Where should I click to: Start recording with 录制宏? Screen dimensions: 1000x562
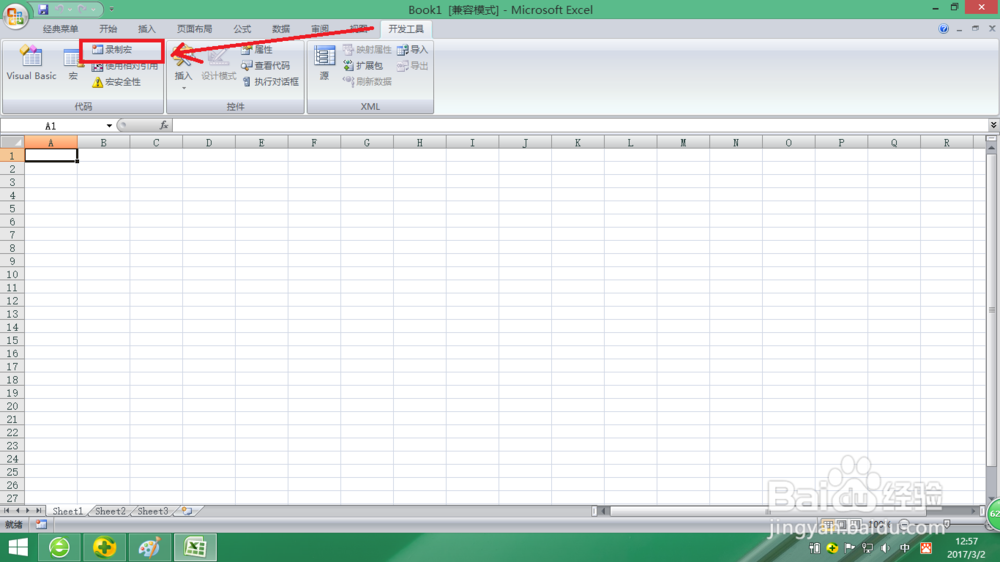(x=112, y=50)
